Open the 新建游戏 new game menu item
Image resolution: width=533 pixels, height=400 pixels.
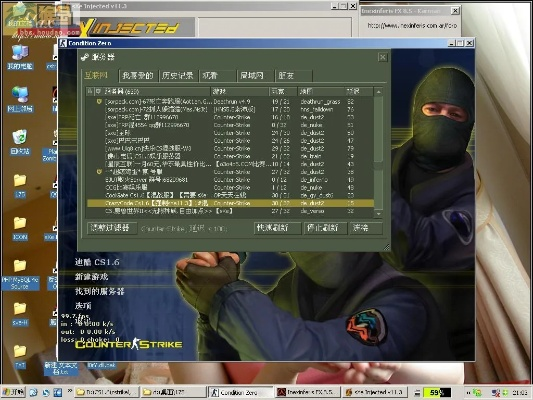click(91, 277)
